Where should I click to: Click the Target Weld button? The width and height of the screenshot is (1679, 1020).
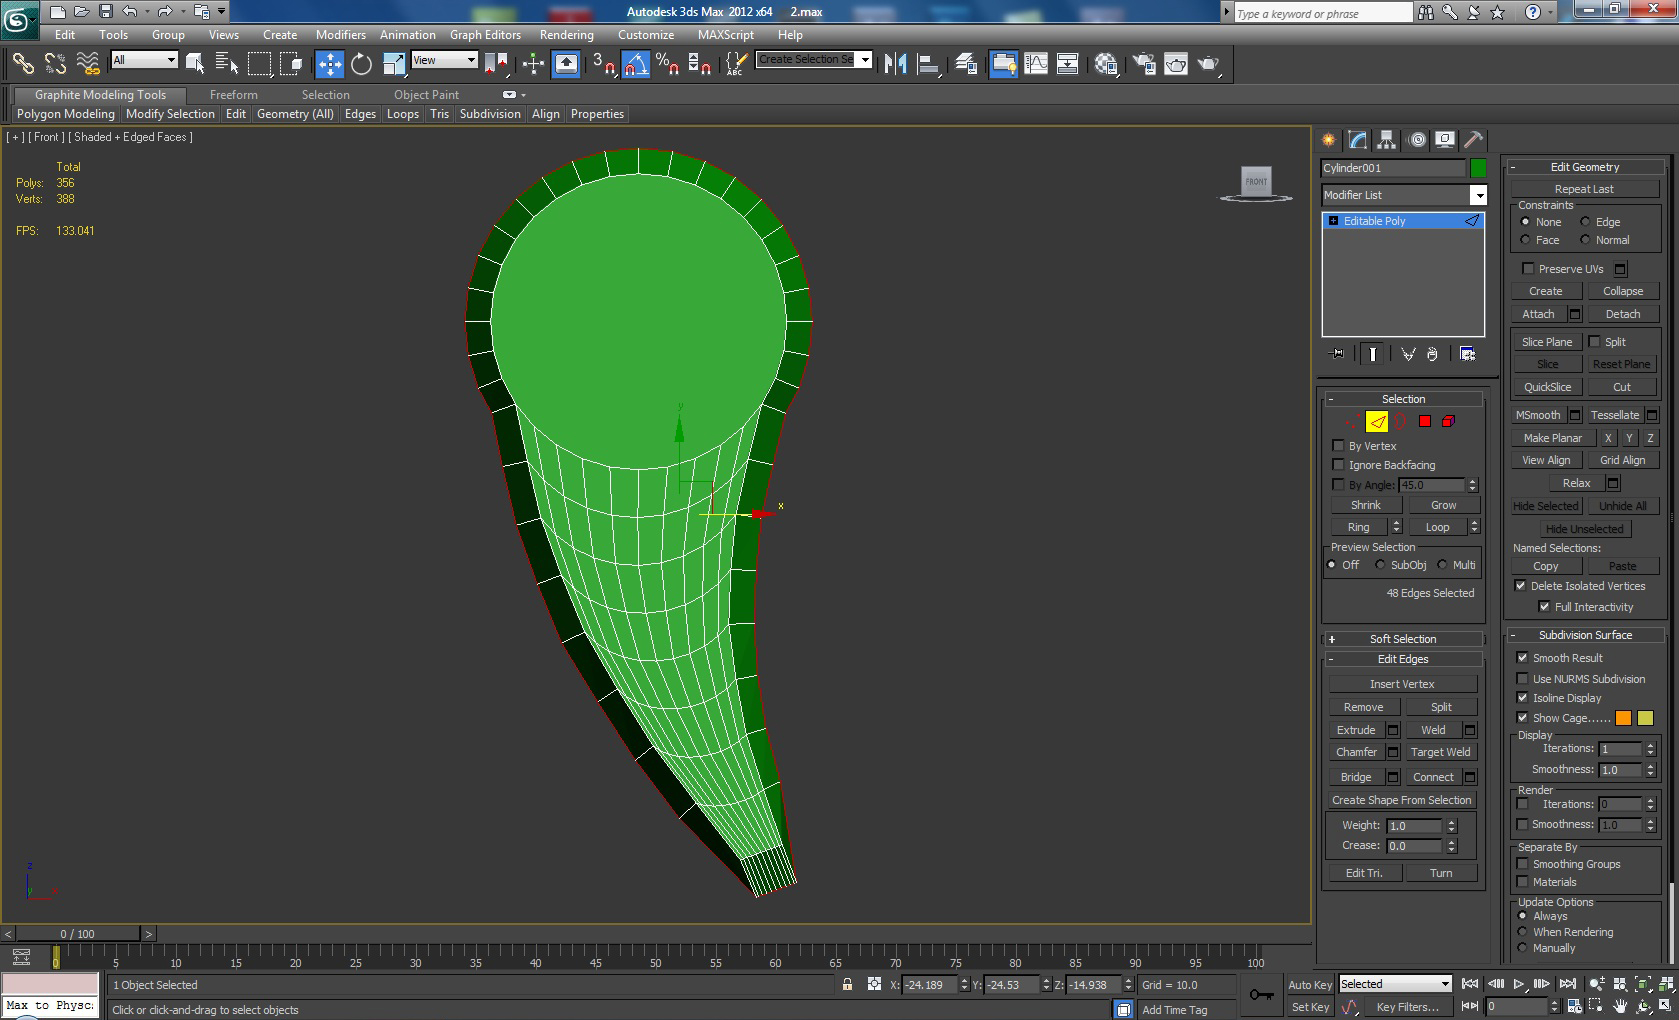pos(1440,752)
